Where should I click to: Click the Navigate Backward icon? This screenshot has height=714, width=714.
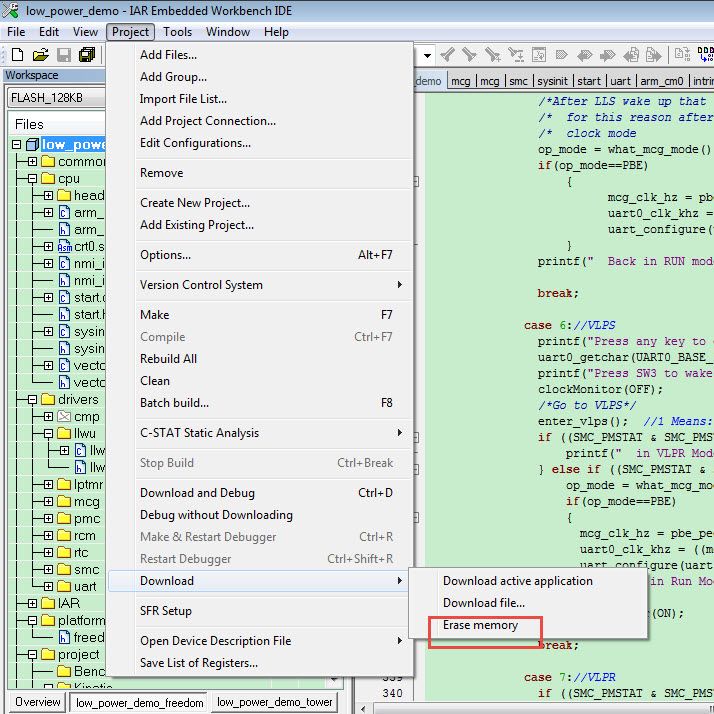(631, 55)
